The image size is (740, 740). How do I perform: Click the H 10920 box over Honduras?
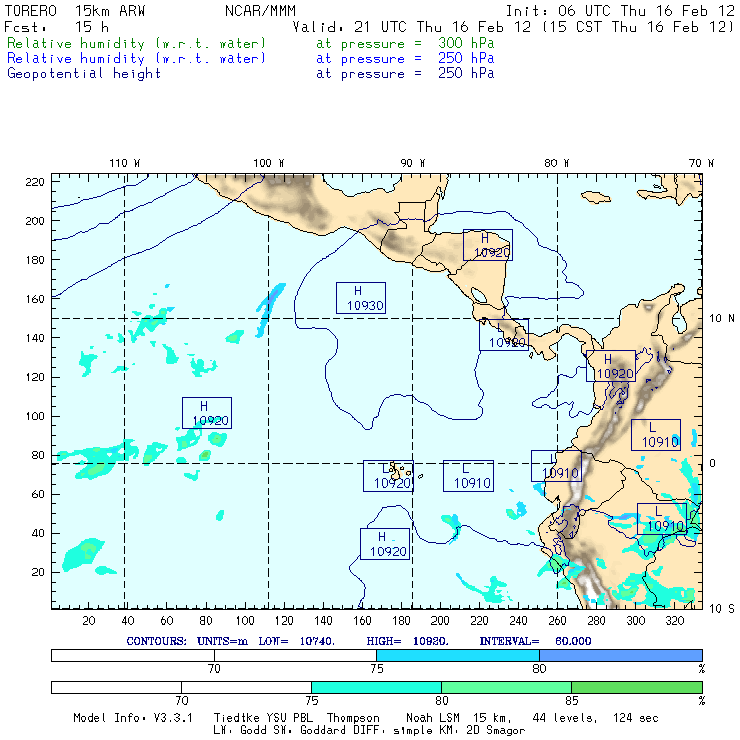click(488, 245)
